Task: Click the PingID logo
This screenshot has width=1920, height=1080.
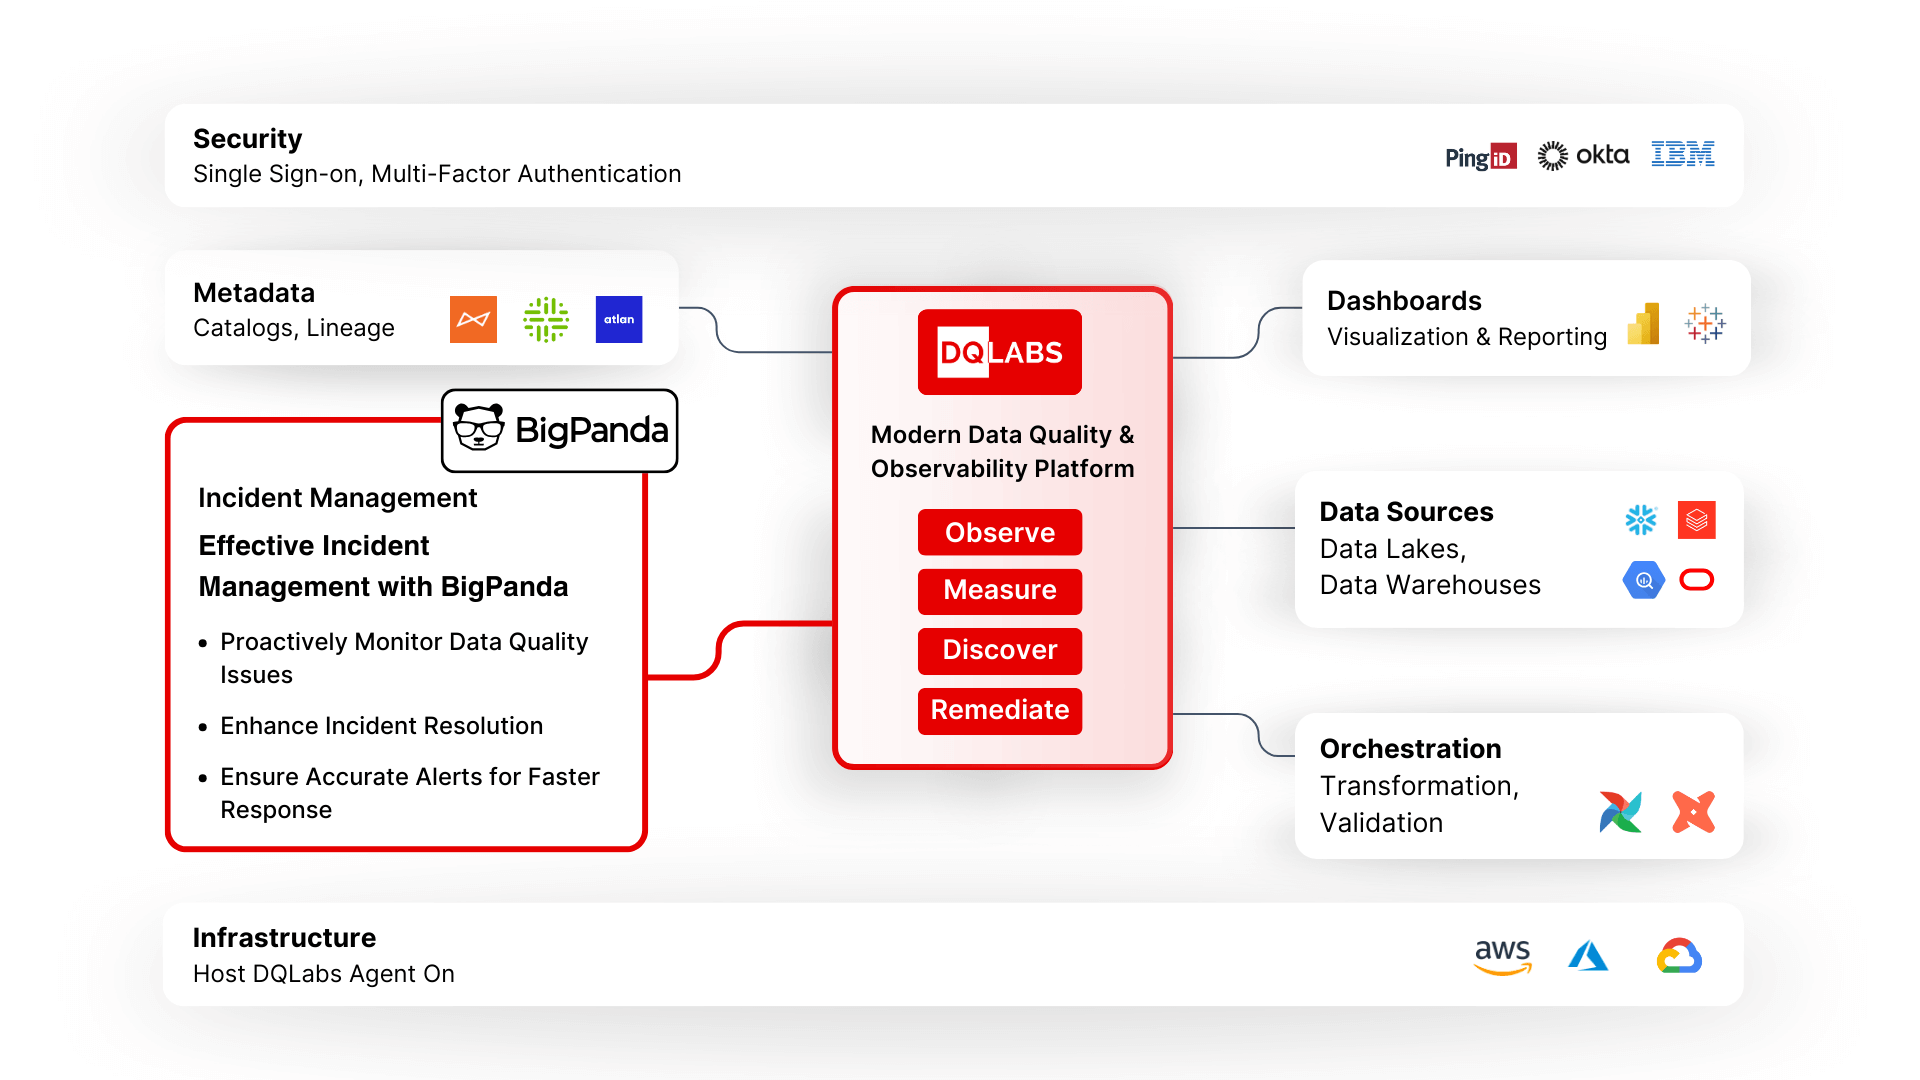Action: pos(1481,157)
